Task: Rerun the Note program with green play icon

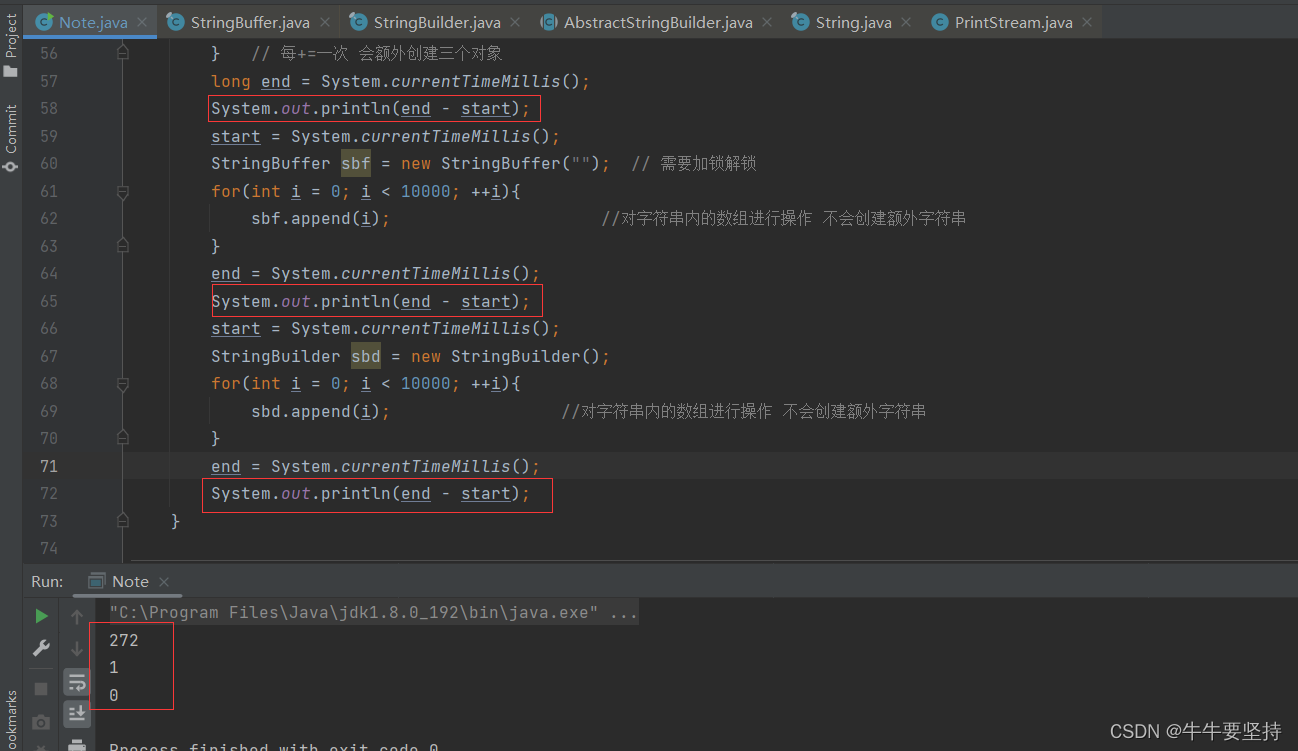Action: click(x=41, y=616)
